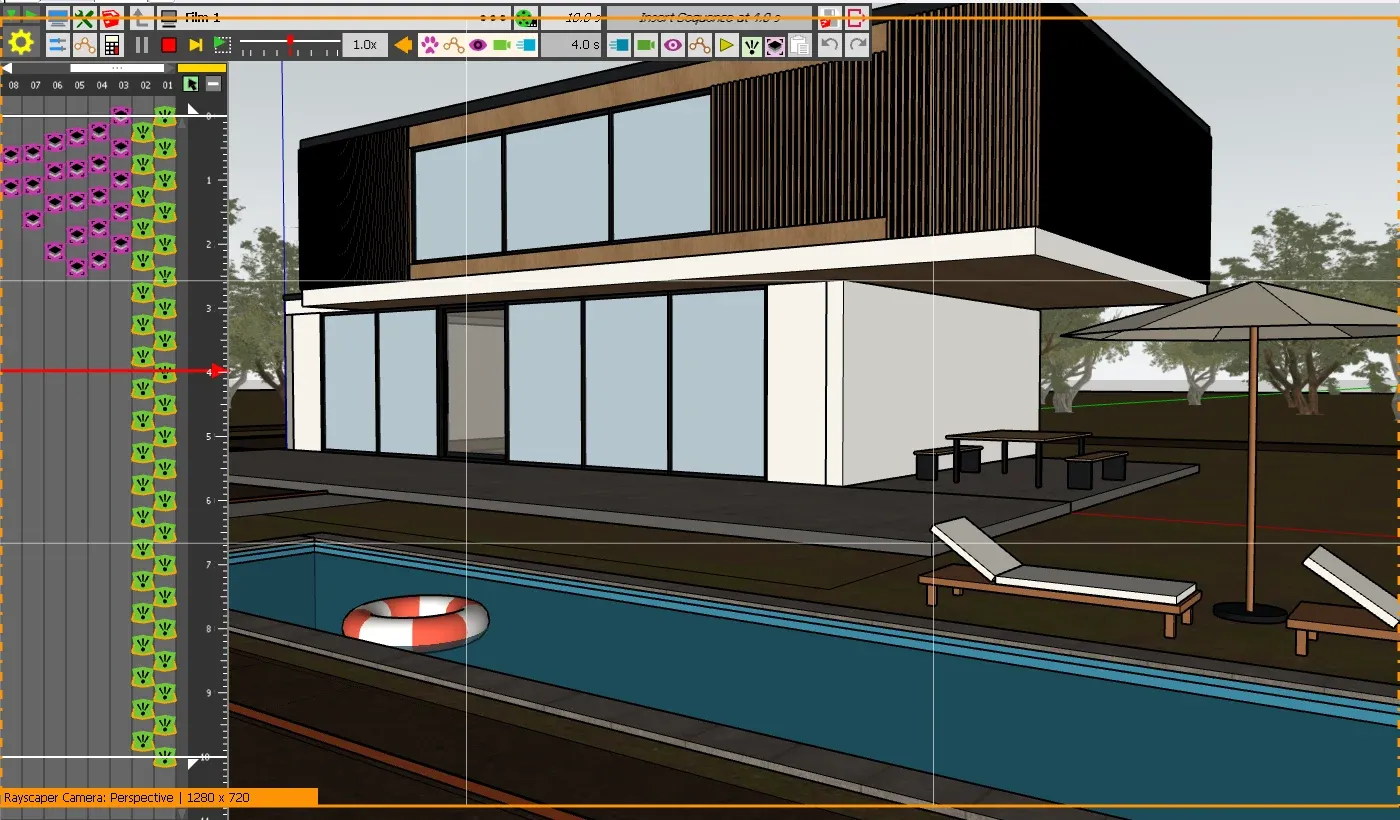Click the green cursor selection tool in the timeline header
The image size is (1400, 820).
pos(190,85)
